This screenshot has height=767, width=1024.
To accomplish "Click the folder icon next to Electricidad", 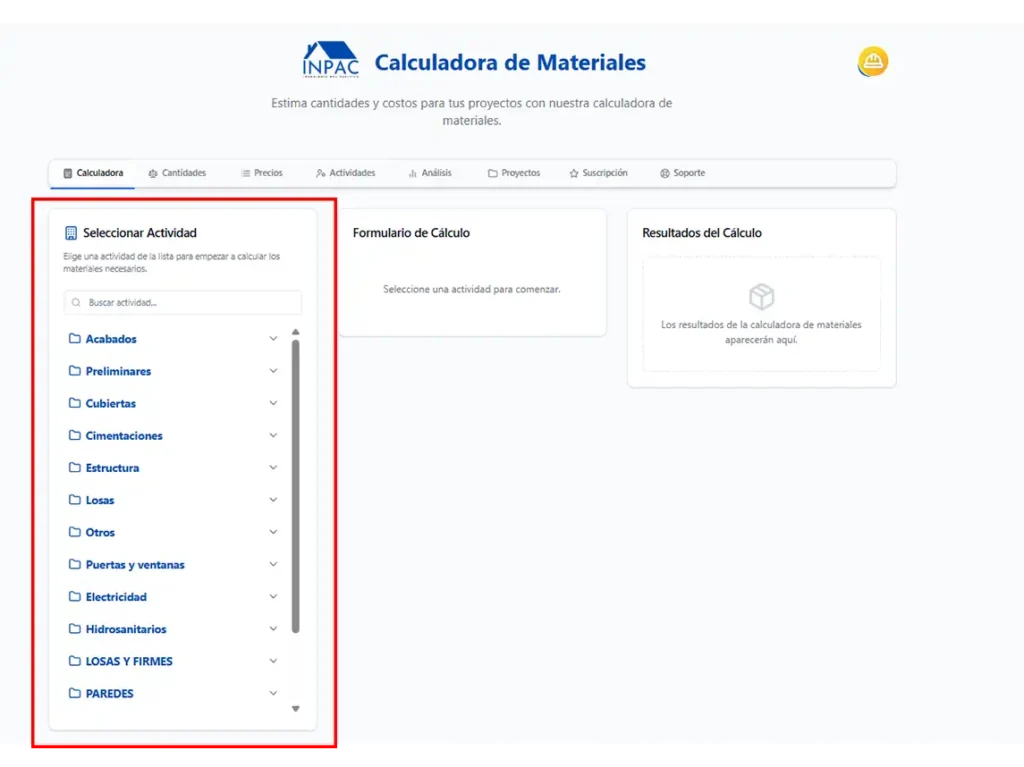I will click(x=76, y=596).
